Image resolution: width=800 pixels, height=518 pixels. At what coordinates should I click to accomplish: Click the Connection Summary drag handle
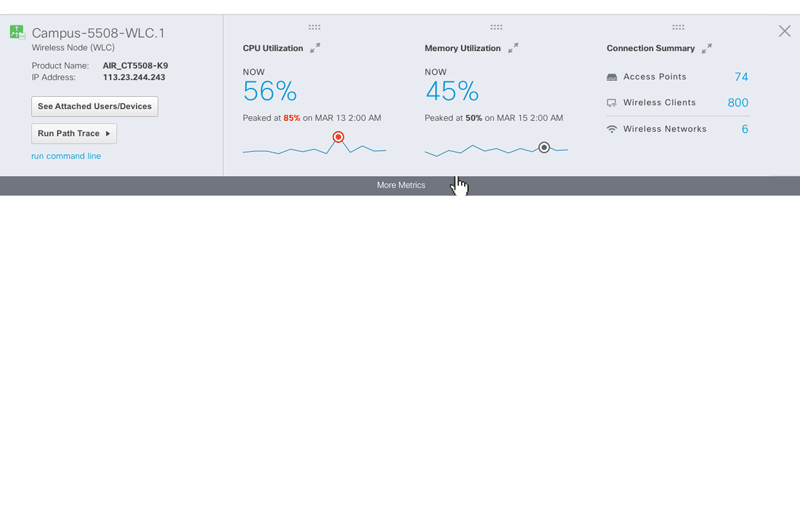tap(678, 27)
